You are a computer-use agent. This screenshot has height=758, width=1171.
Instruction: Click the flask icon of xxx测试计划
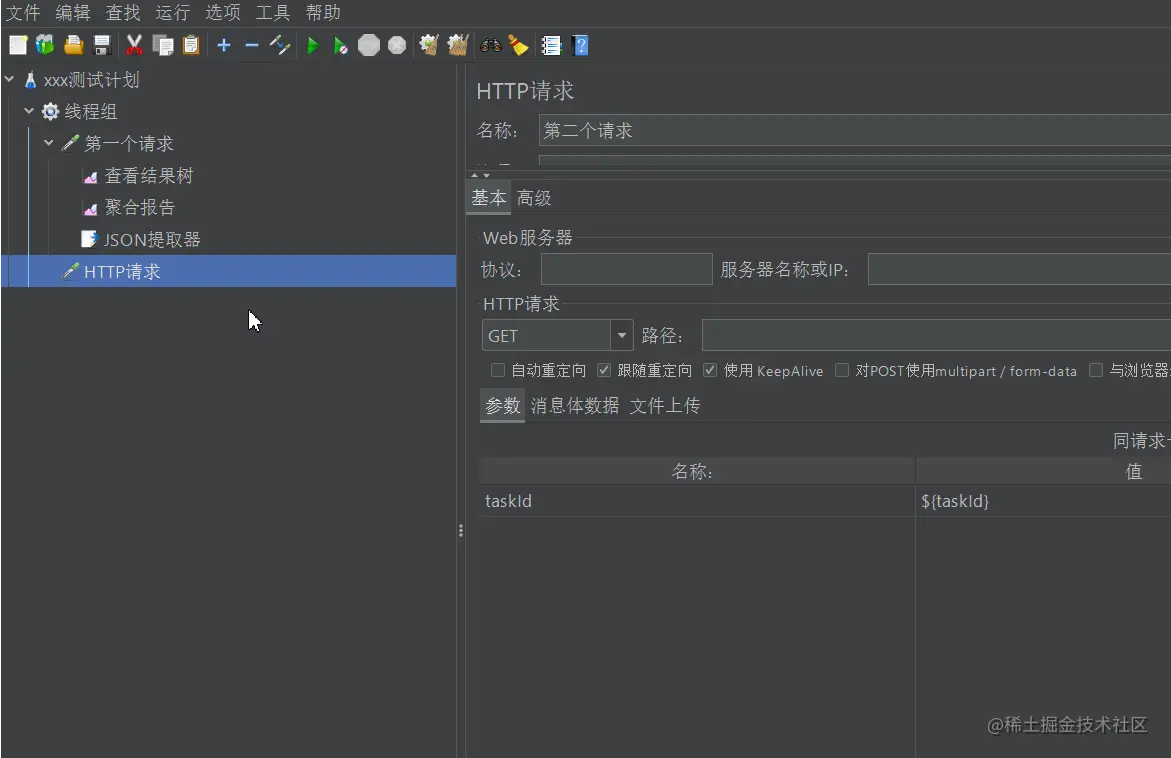click(30, 80)
